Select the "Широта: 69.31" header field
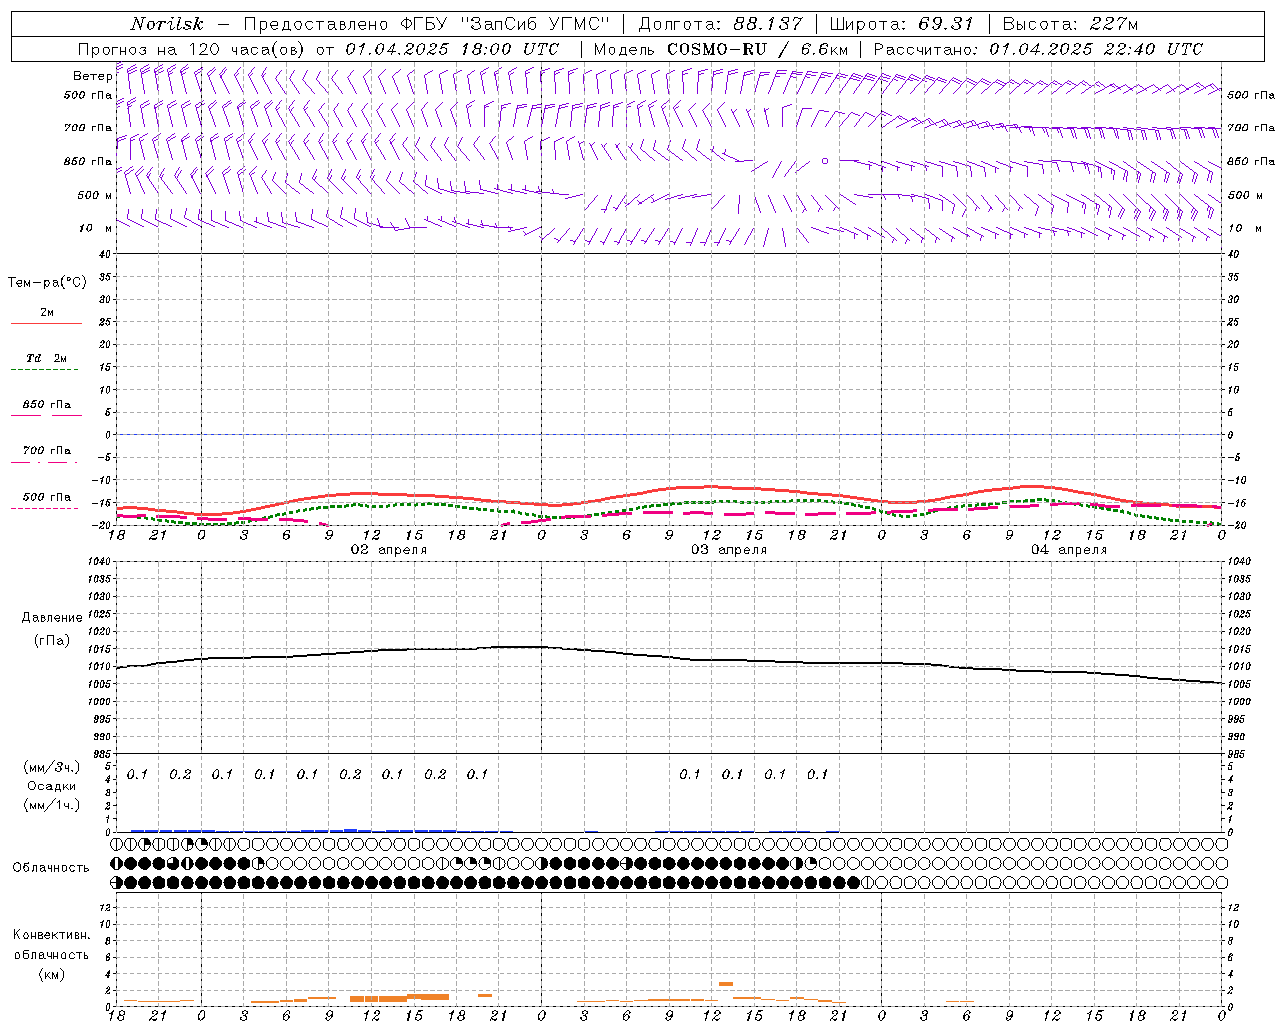This screenshot has height=1024, width=1280. point(902,24)
